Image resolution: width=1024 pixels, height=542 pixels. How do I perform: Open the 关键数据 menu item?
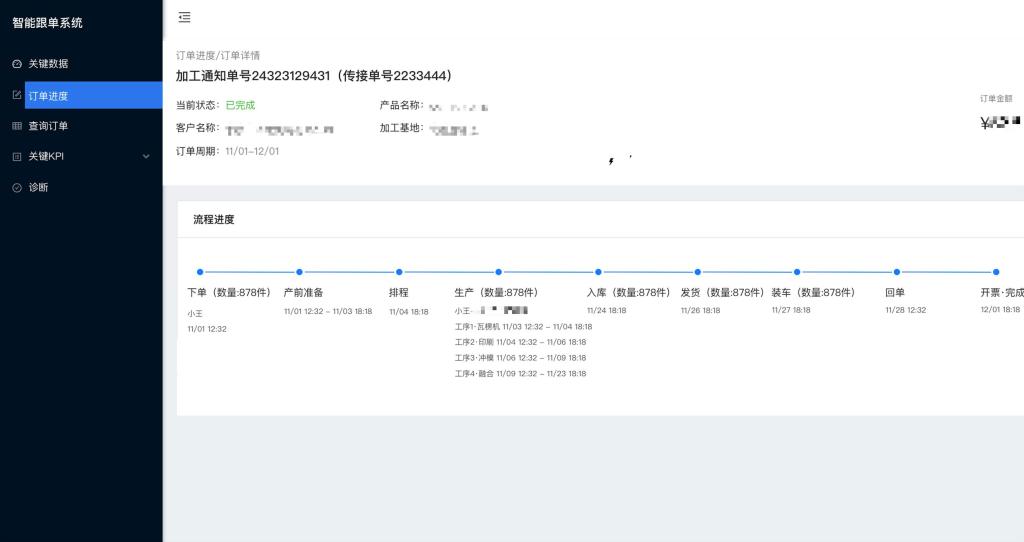(x=48, y=64)
